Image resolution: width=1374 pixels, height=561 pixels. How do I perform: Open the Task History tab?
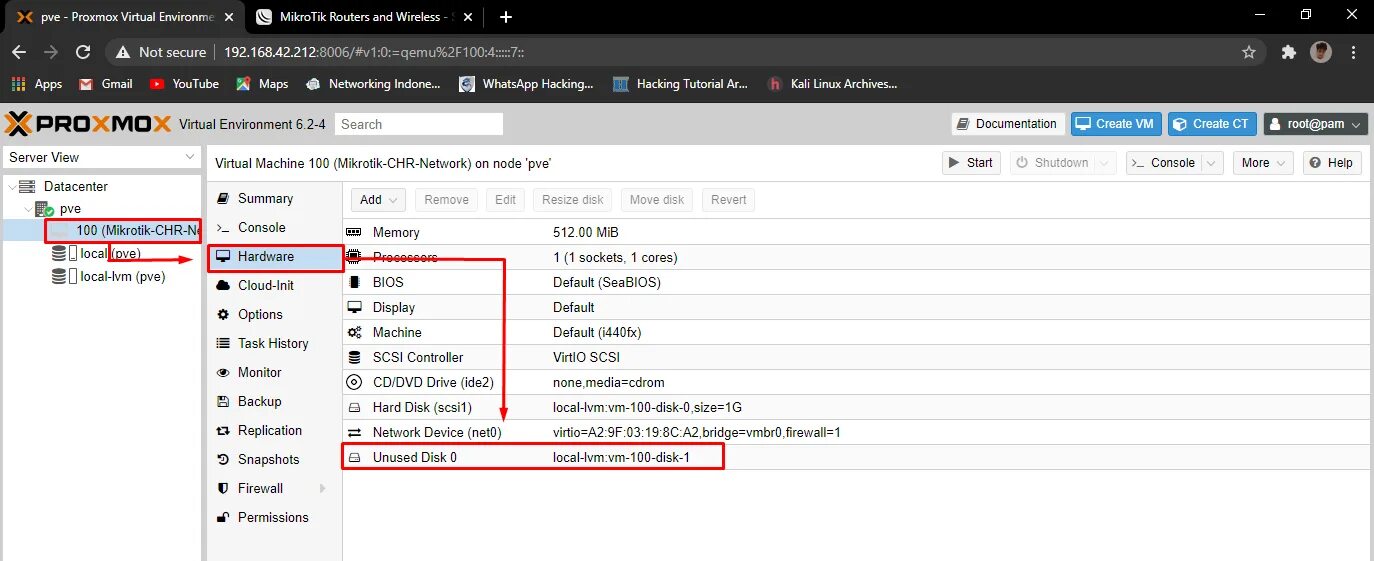pos(273,344)
